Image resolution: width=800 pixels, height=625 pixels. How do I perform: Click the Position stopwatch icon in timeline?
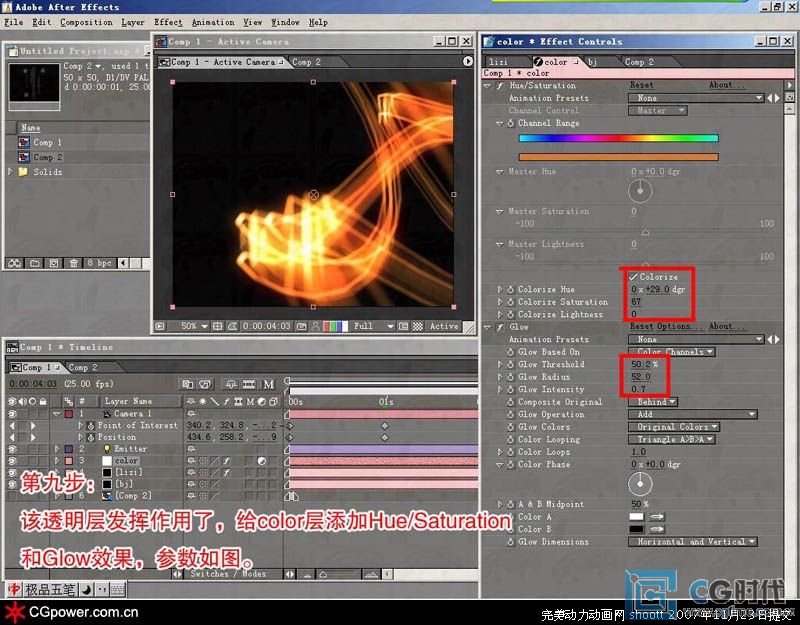(91, 438)
